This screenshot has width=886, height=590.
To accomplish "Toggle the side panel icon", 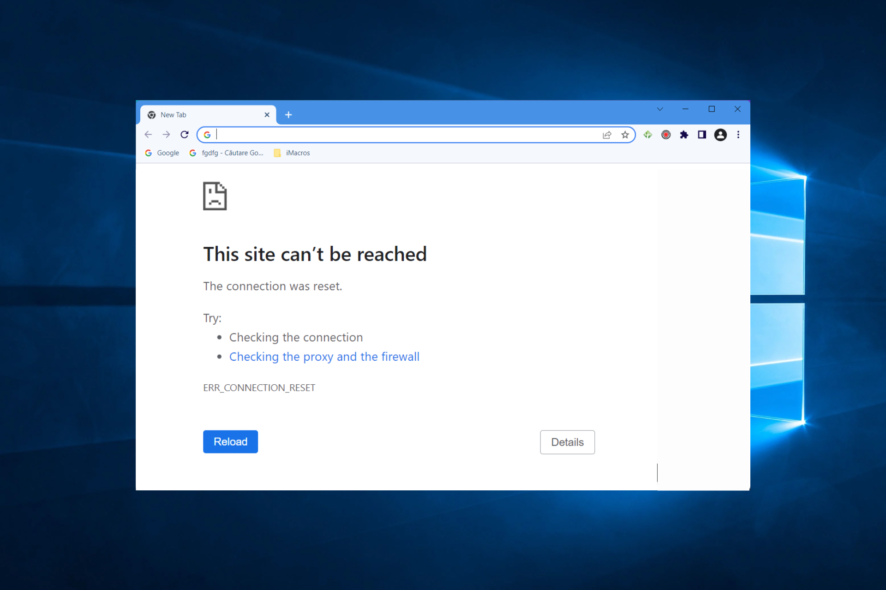I will point(702,135).
